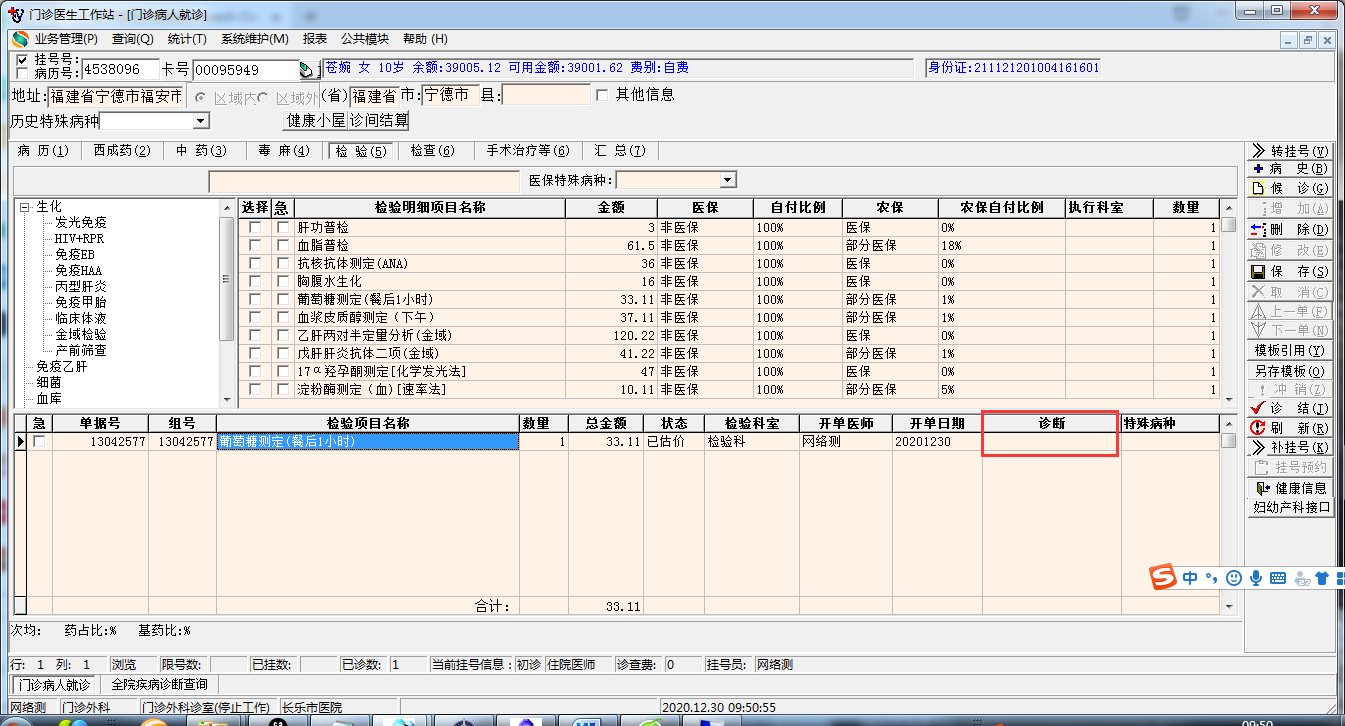Check urgent box for 血脂普检 row
1345x726 pixels.
click(282, 245)
